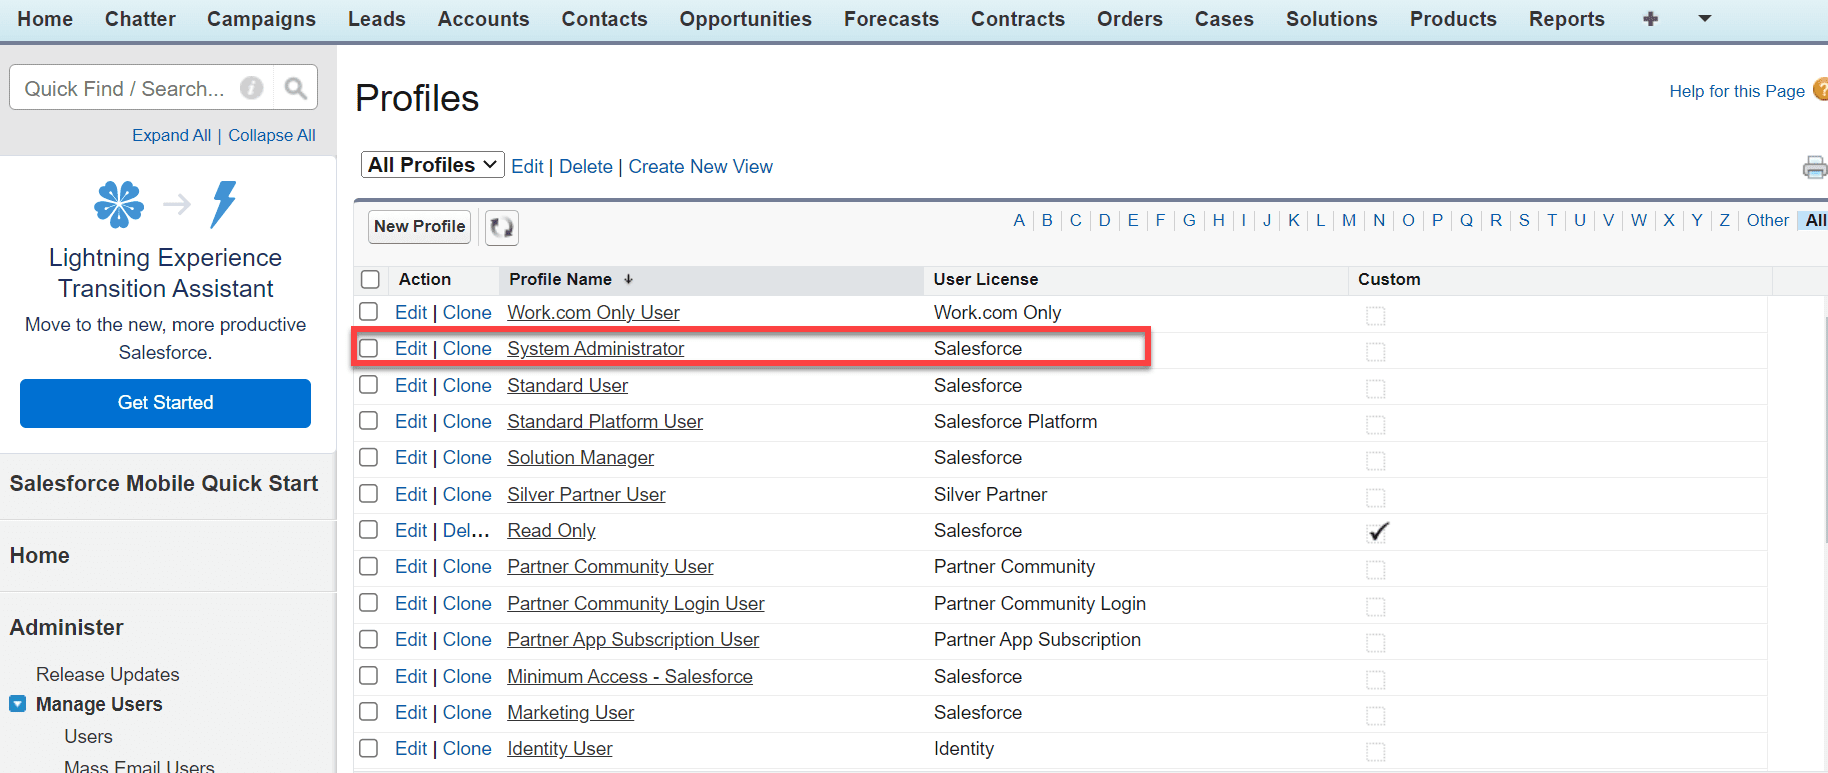The width and height of the screenshot is (1828, 773).
Task: Check the Work.com Only User row checkbox
Action: 369,312
